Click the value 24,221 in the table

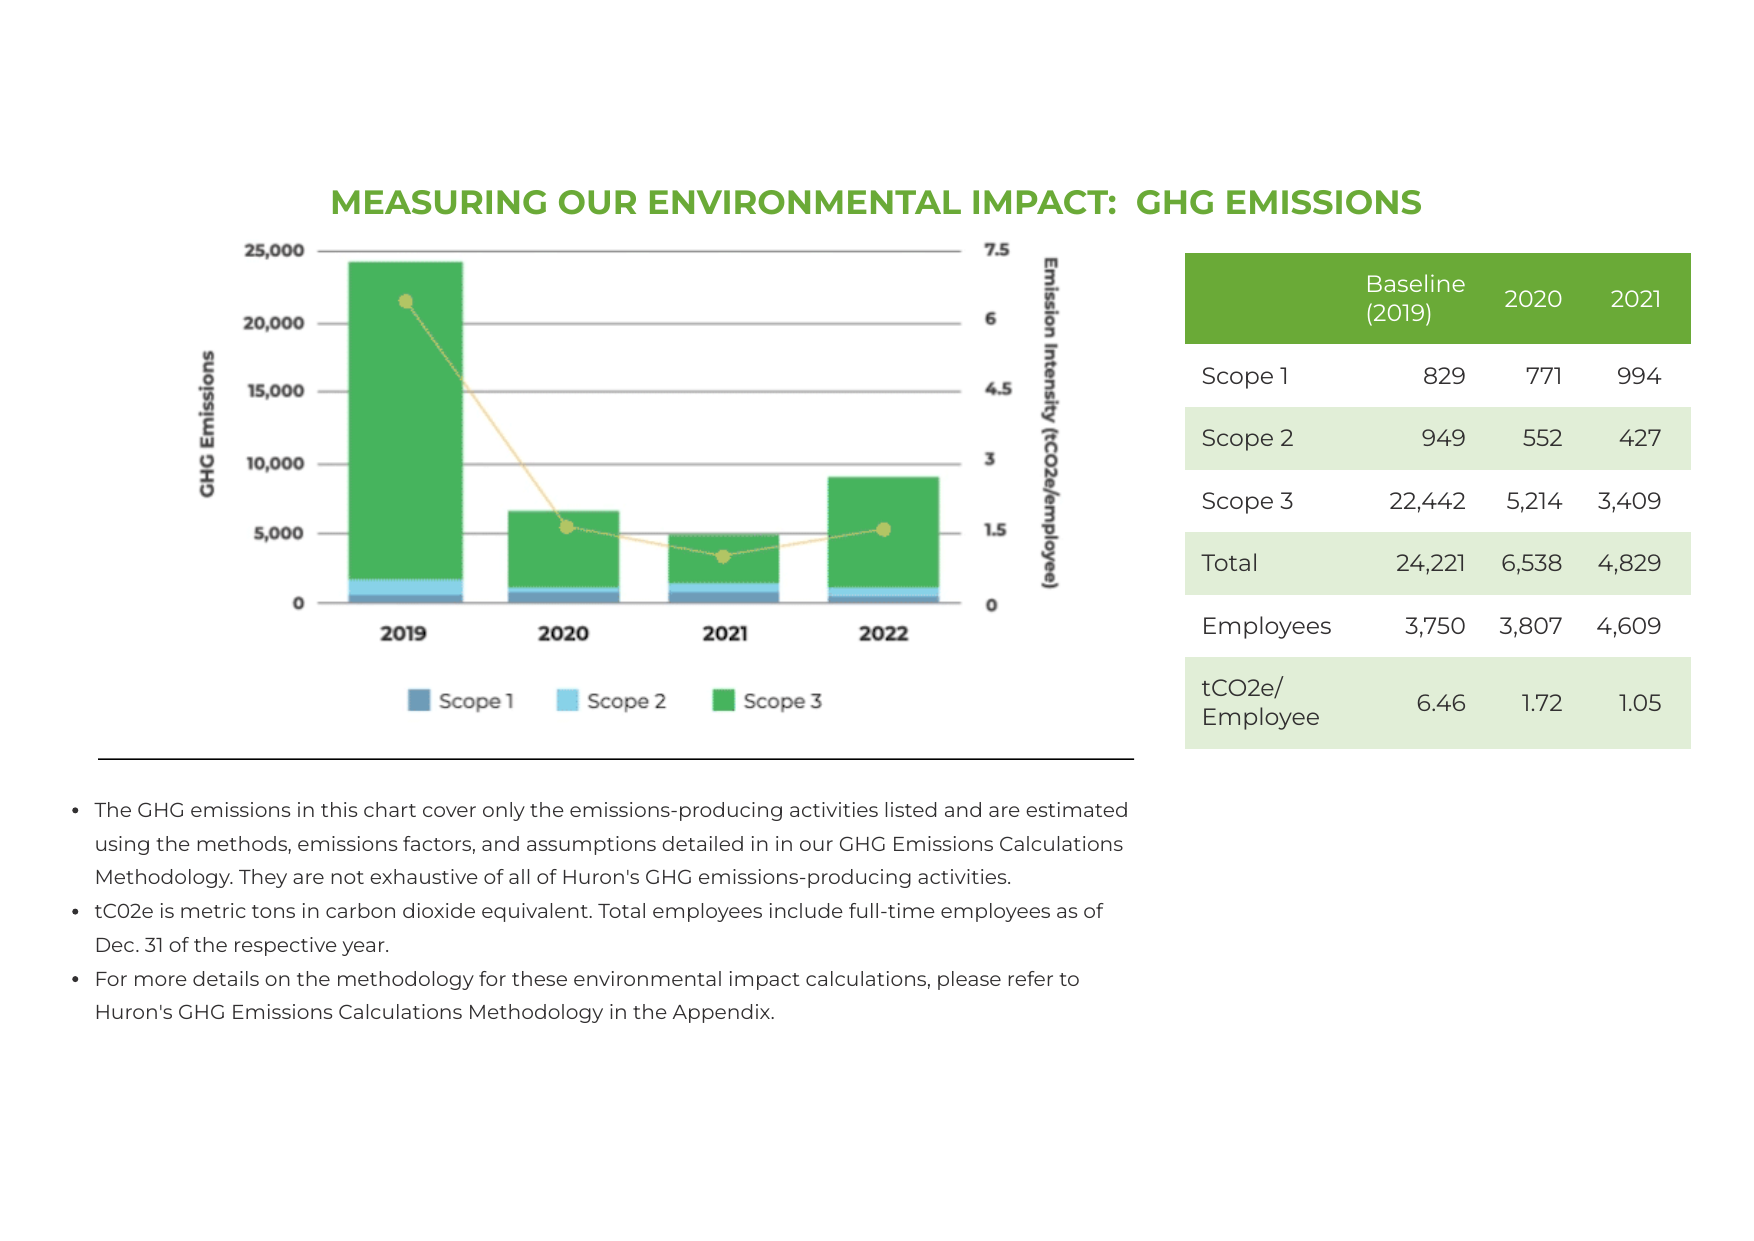pos(1430,563)
